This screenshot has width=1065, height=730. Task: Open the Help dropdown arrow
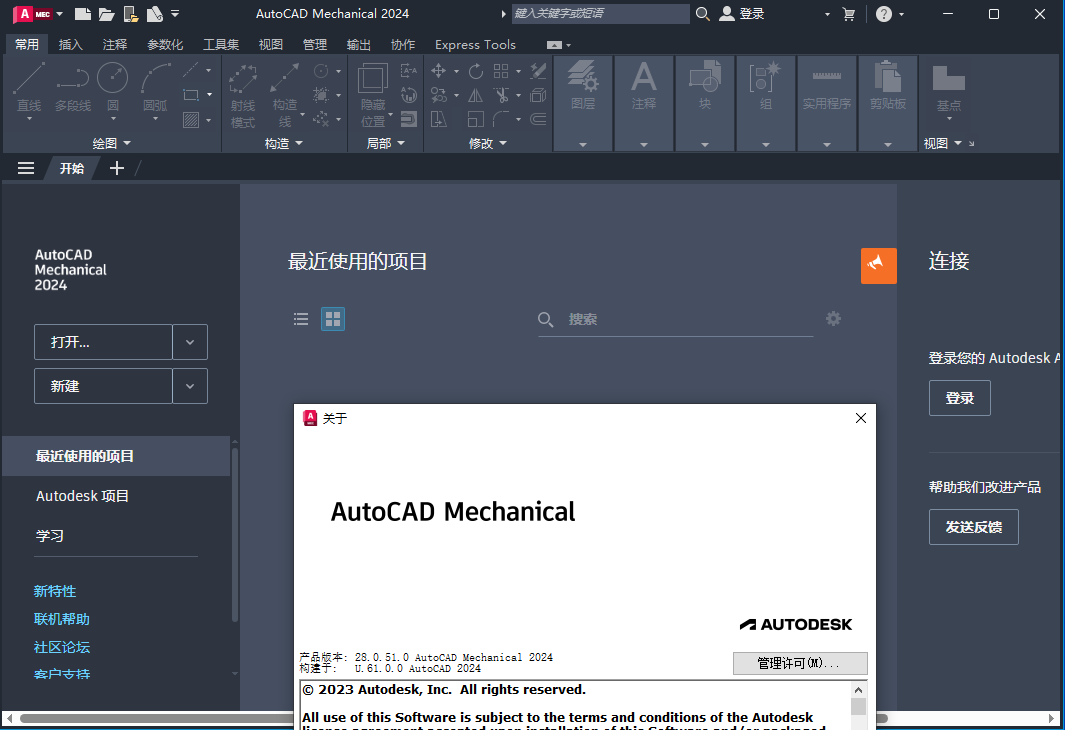click(x=901, y=14)
